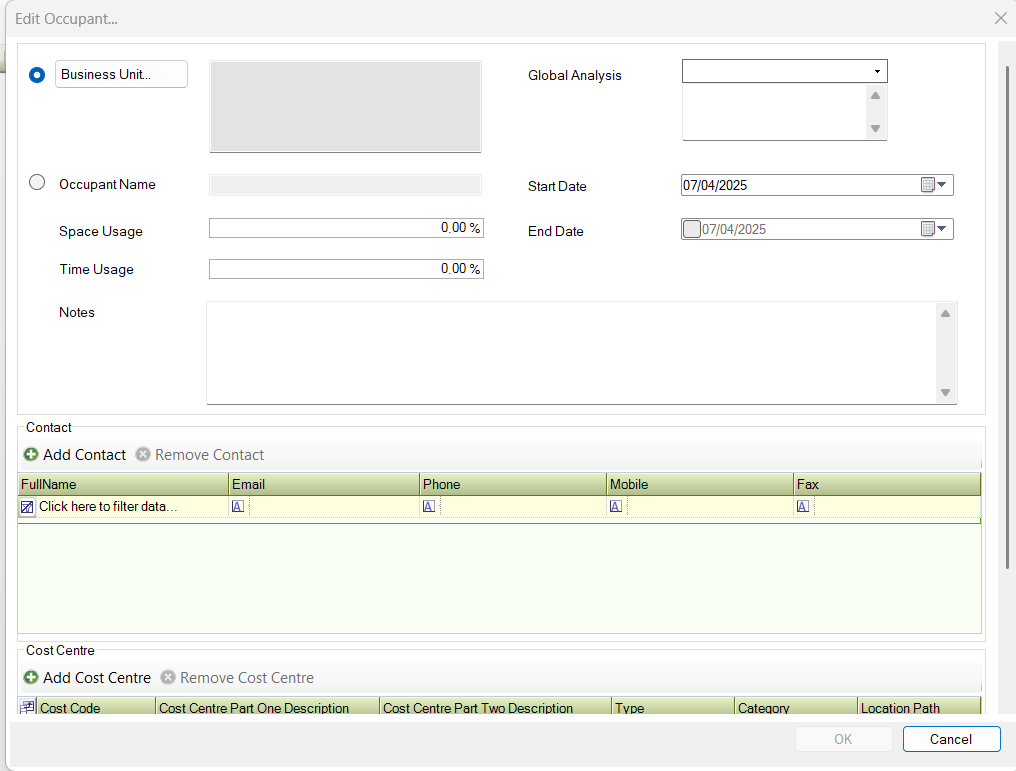Open the End Date calendar picker icon
Image resolution: width=1016 pixels, height=771 pixels.
coord(928,228)
